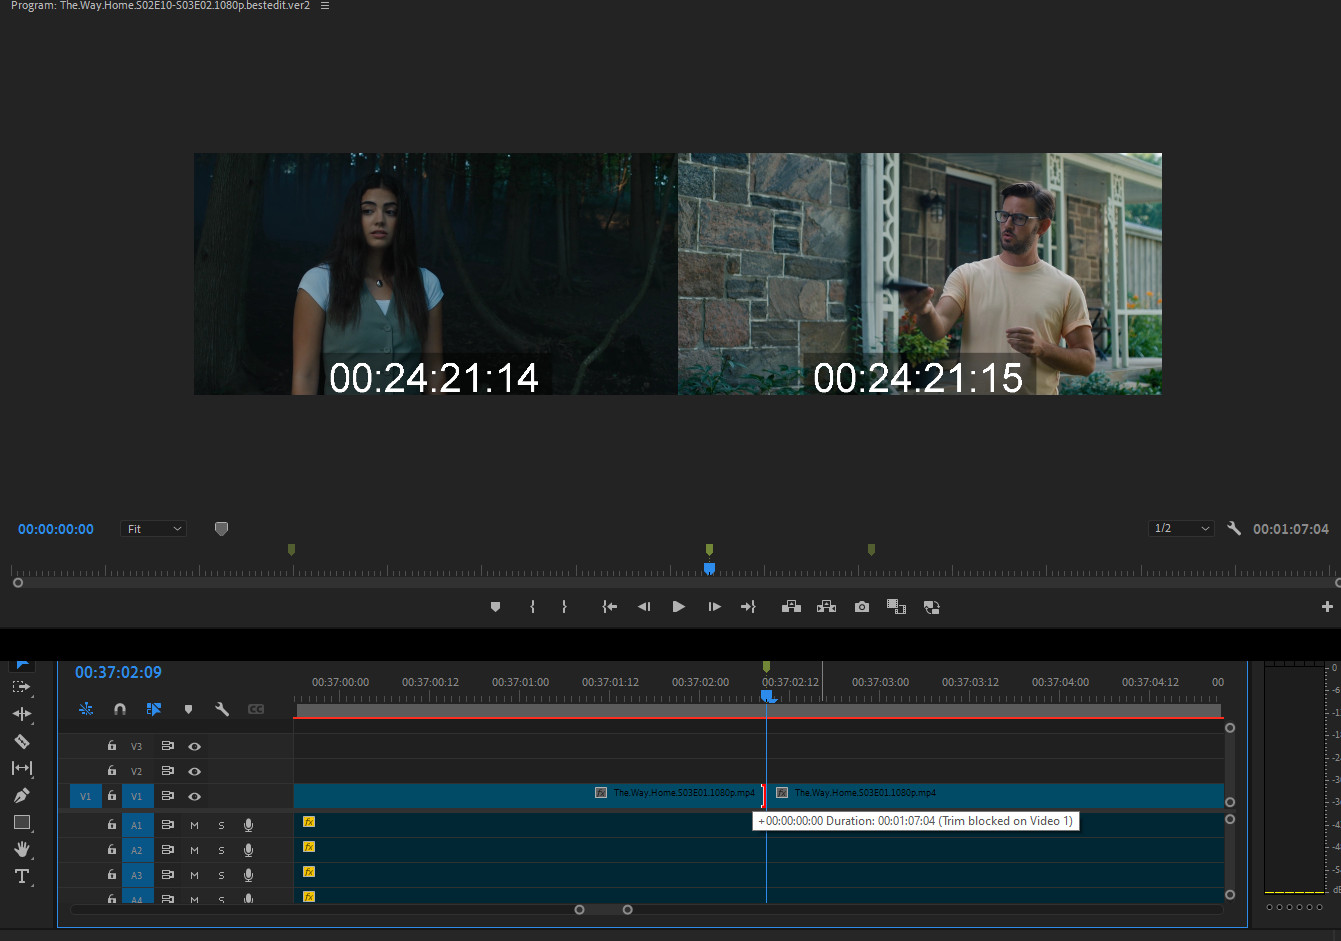Toggle V1 track targeting
1341x941 pixels.
coord(137,796)
